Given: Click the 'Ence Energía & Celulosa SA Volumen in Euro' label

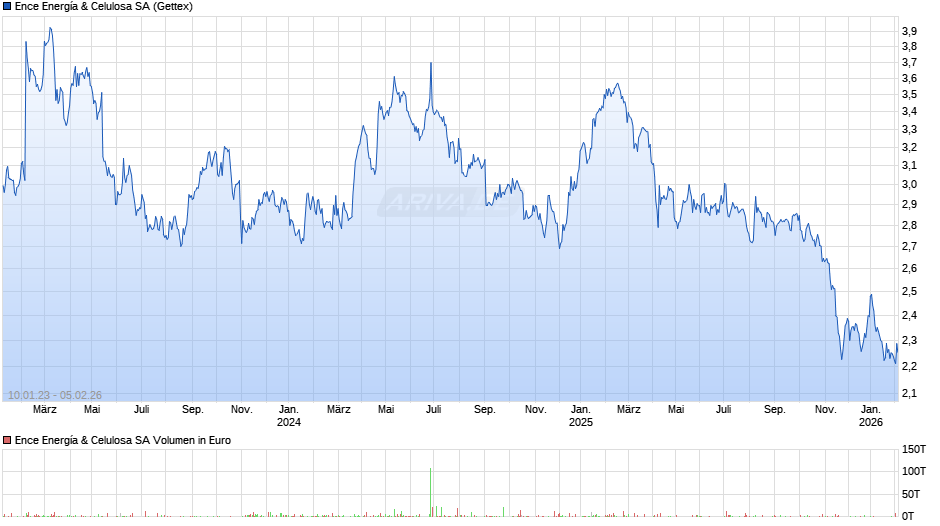Looking at the screenshot, I should tap(123, 440).
